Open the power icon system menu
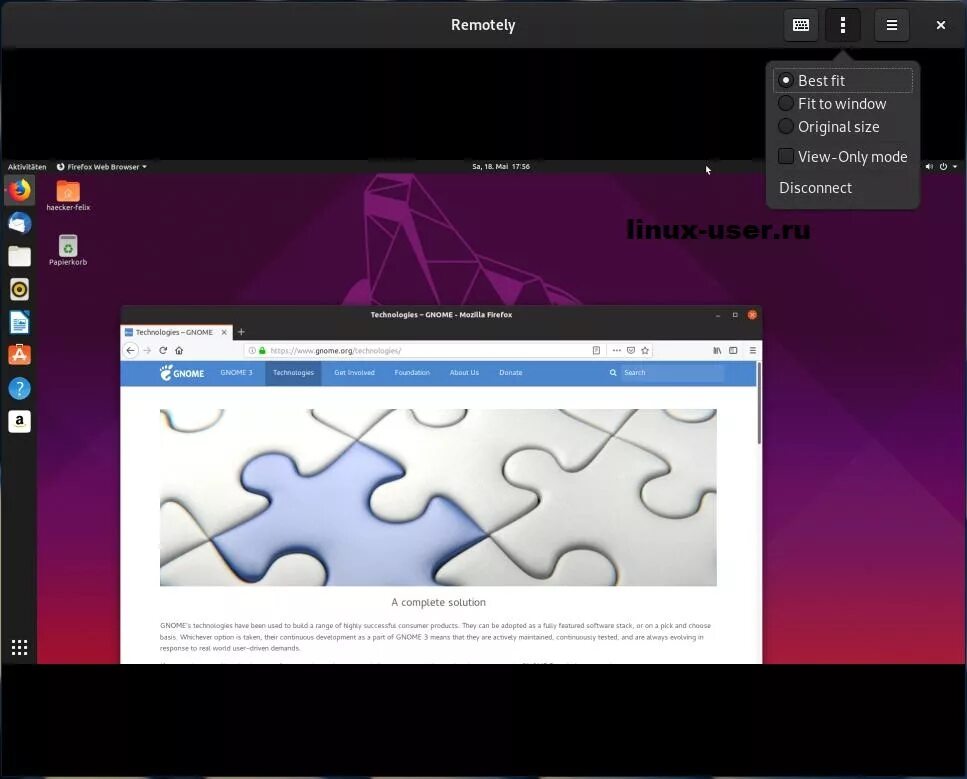Image resolution: width=967 pixels, height=779 pixels. tap(943, 167)
